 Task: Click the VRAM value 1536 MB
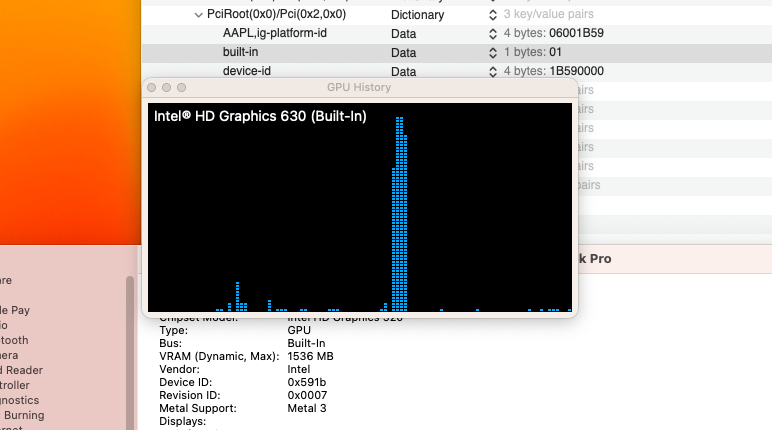click(310, 356)
